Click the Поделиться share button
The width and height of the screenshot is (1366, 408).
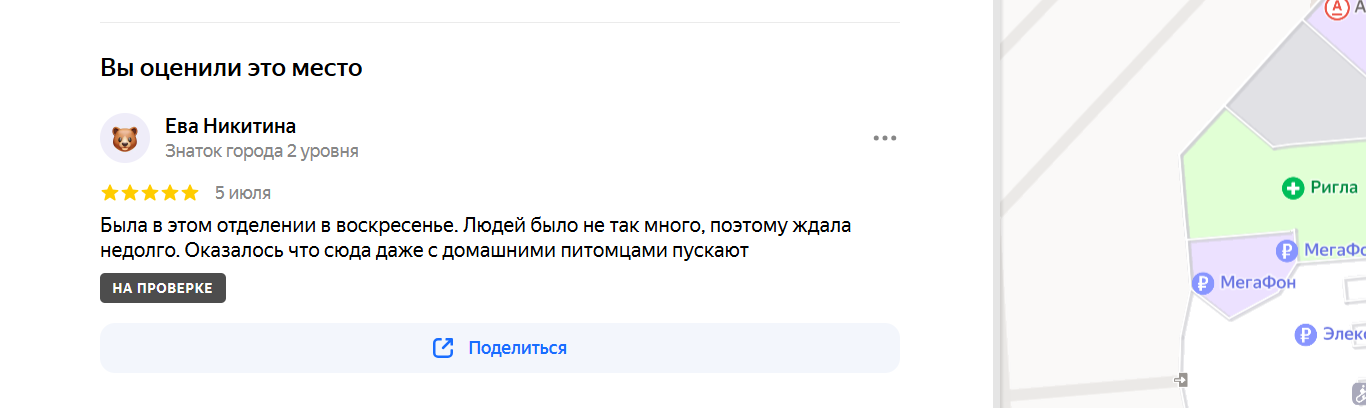[x=500, y=348]
